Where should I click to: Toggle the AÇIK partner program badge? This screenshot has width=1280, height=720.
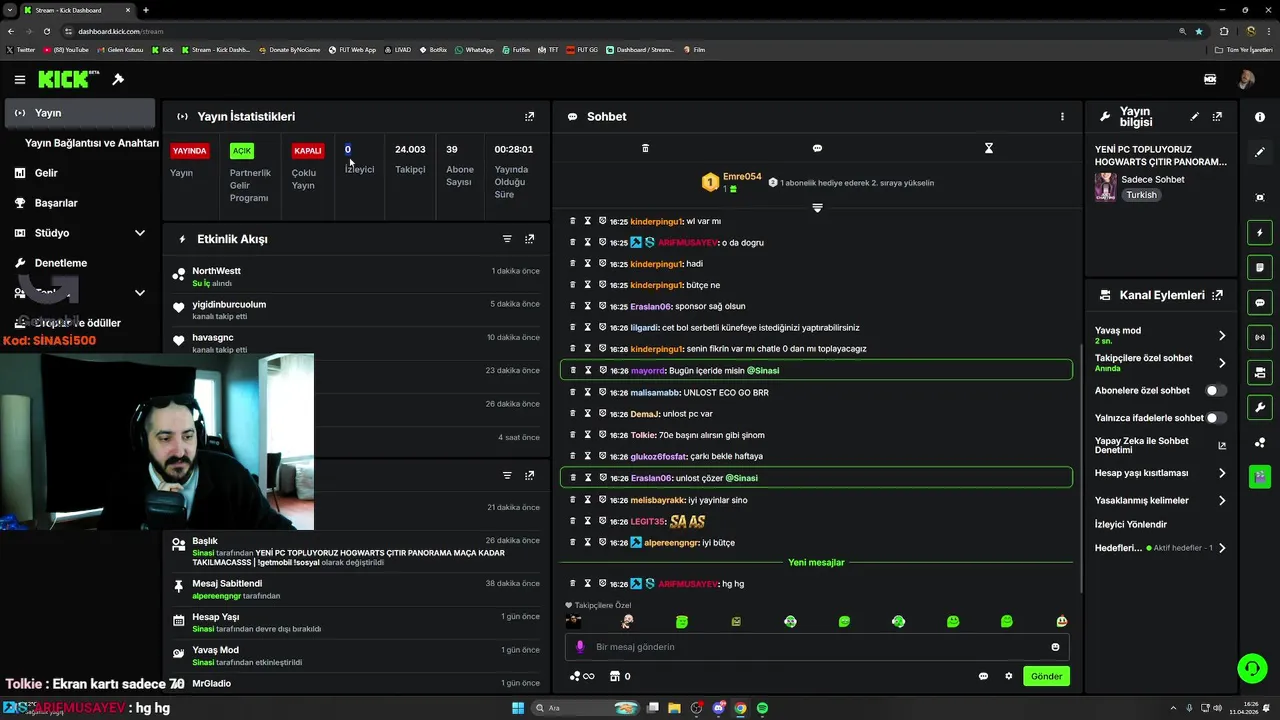(242, 151)
